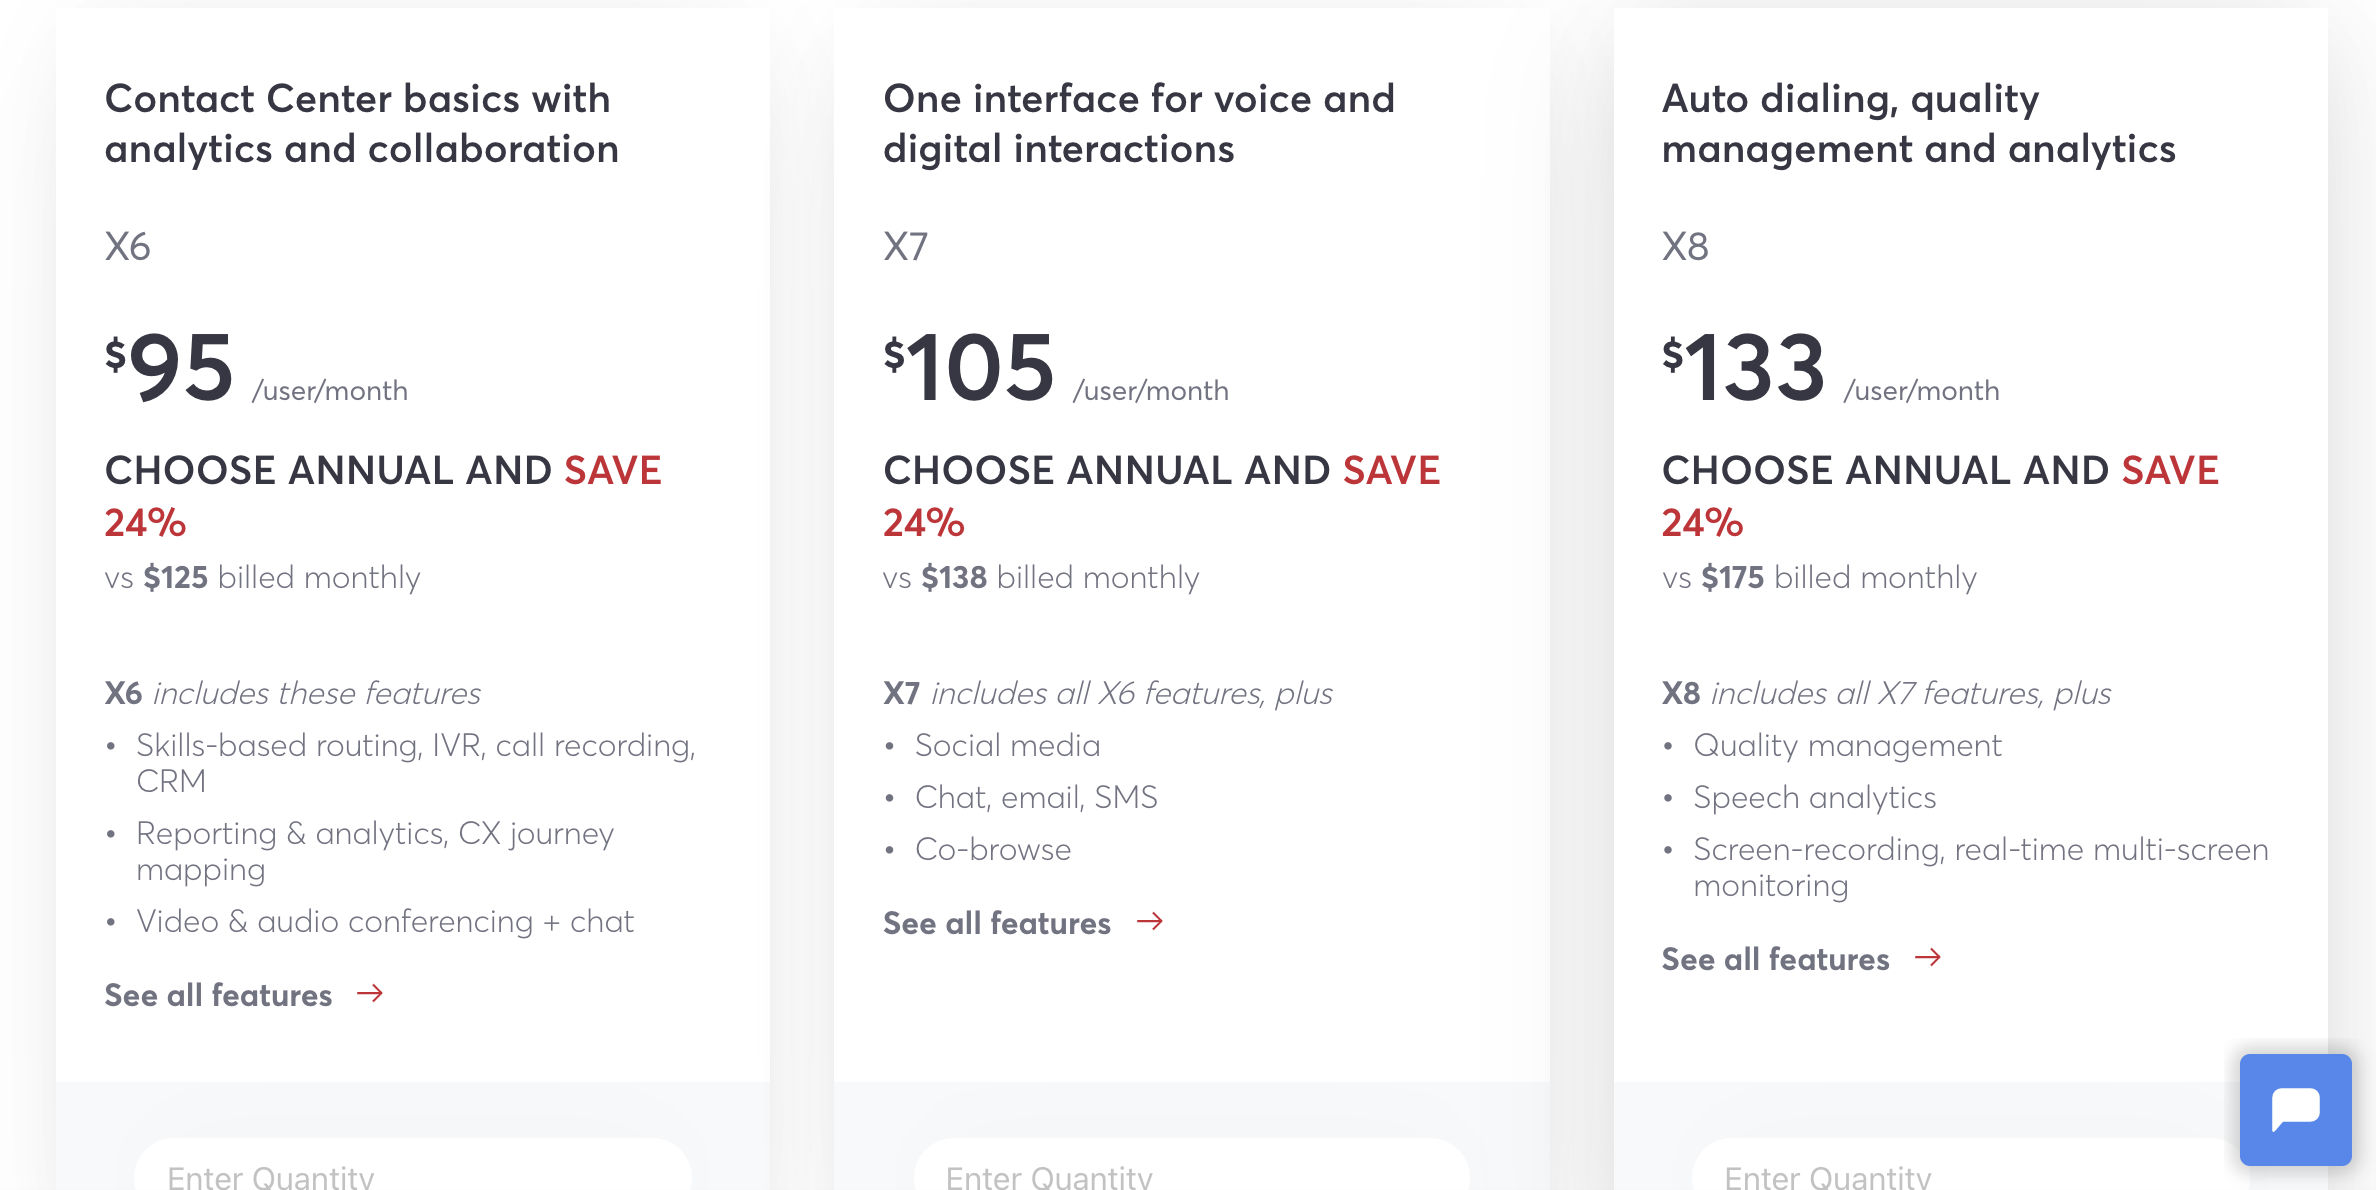Click the arrow next to X6 See all features
Image resolution: width=2376 pixels, height=1190 pixels.
pyautogui.click(x=370, y=993)
